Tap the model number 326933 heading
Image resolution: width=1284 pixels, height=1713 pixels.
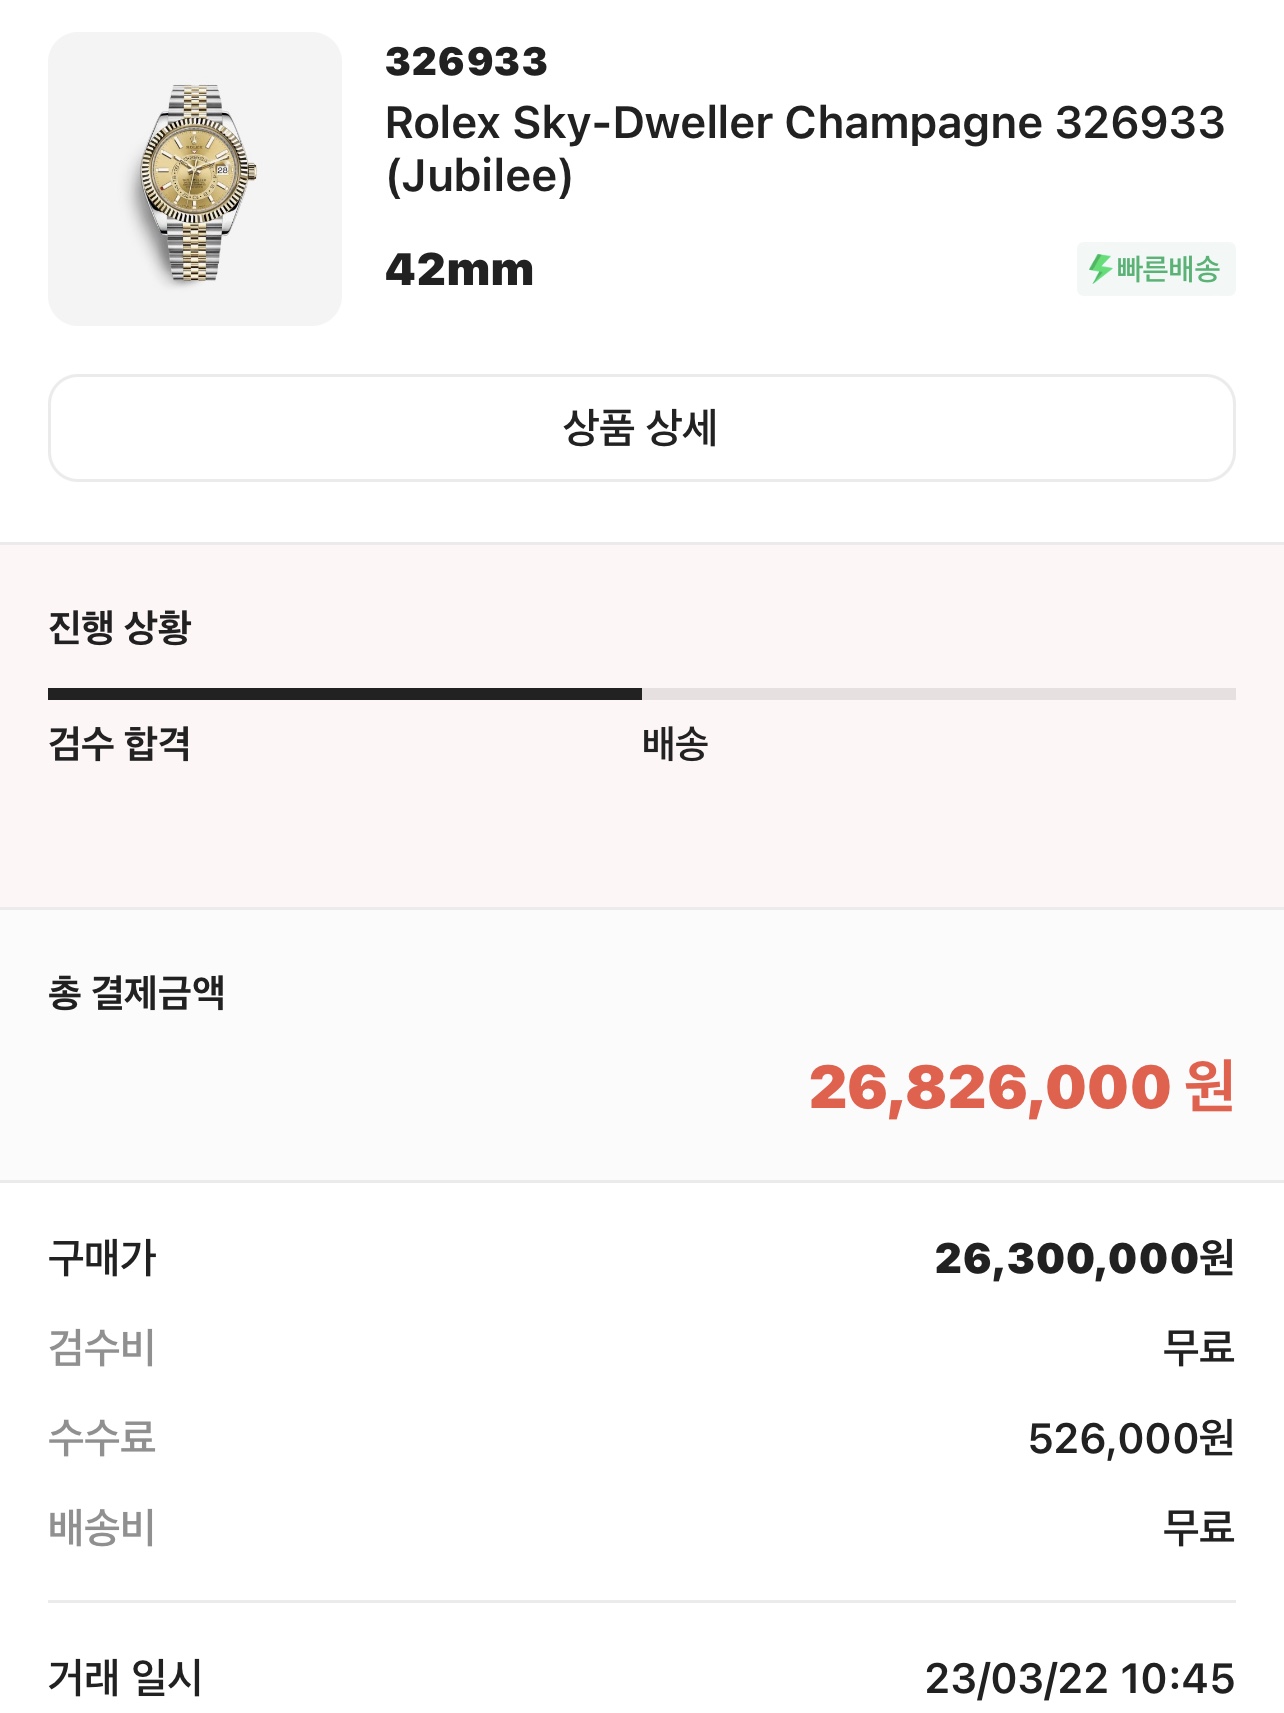pyautogui.click(x=467, y=62)
